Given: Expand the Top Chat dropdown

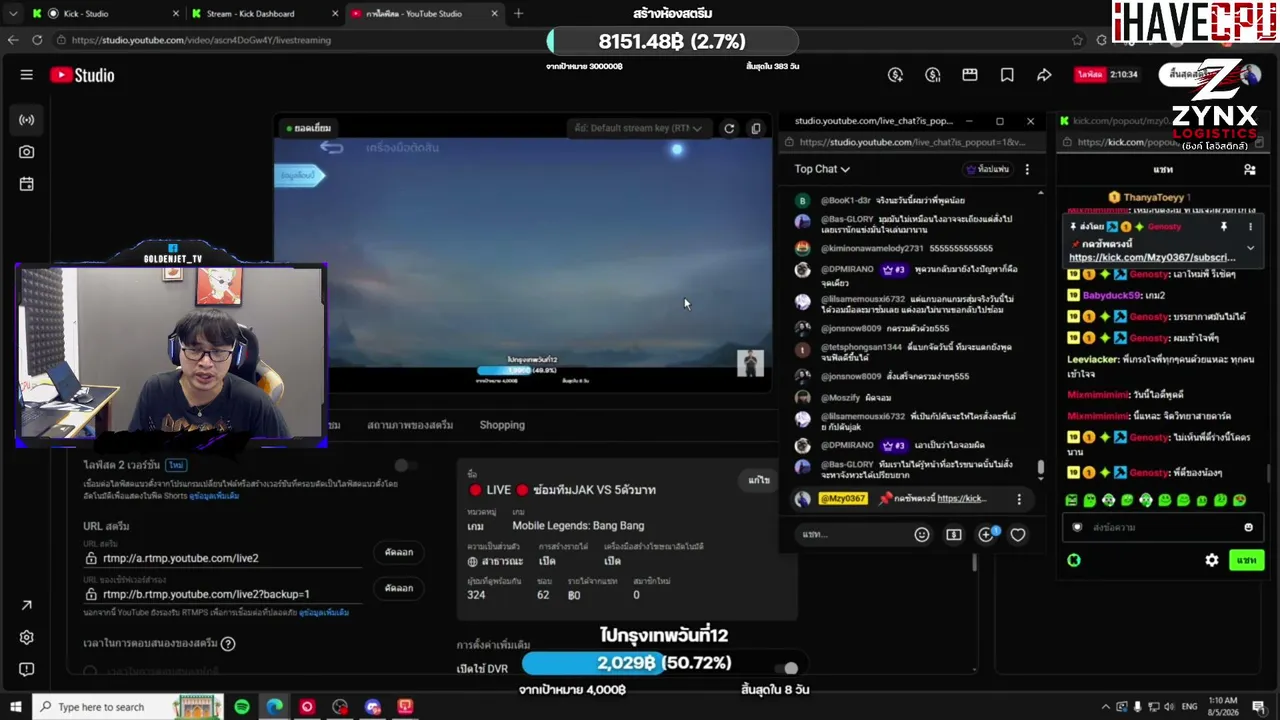Looking at the screenshot, I should coord(822,169).
